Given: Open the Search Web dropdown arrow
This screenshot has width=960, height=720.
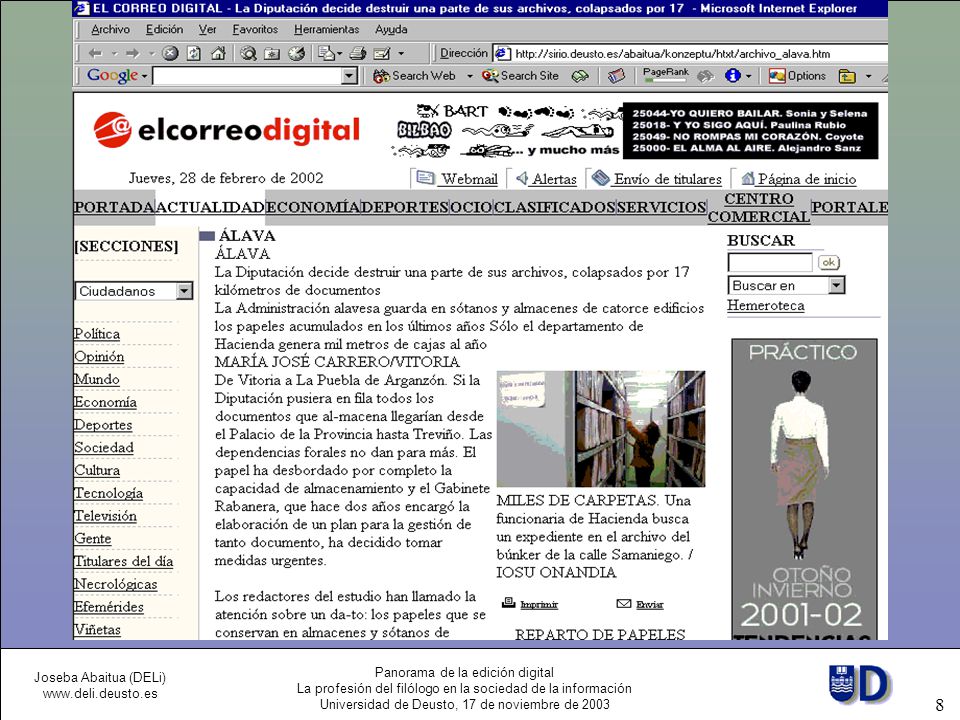Looking at the screenshot, I should pyautogui.click(x=470, y=76).
